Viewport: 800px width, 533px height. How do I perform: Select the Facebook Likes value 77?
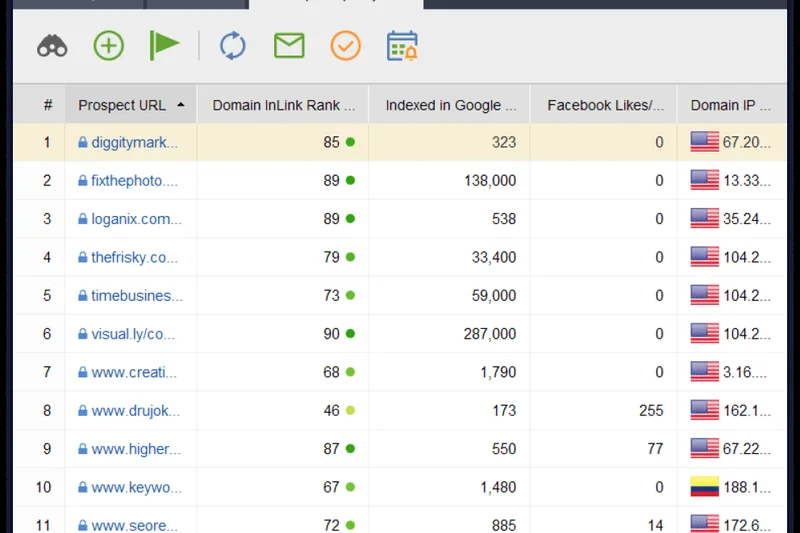655,448
